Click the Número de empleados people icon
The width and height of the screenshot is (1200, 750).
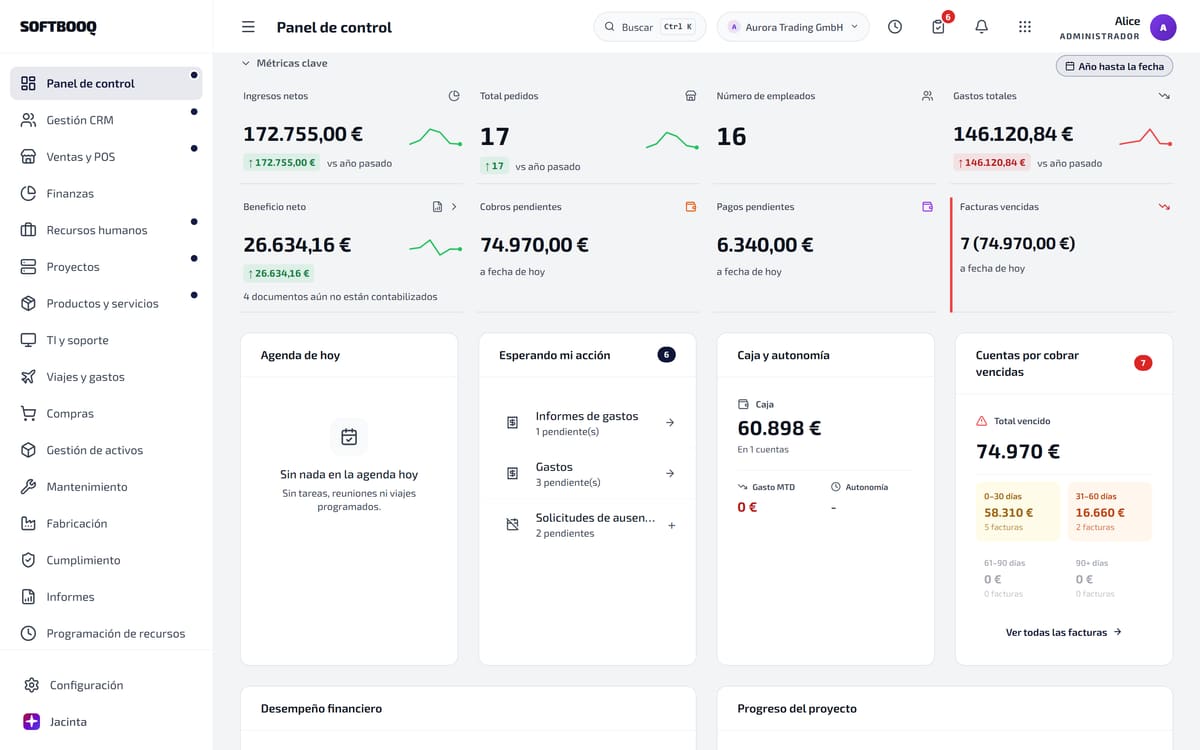pyautogui.click(x=927, y=96)
